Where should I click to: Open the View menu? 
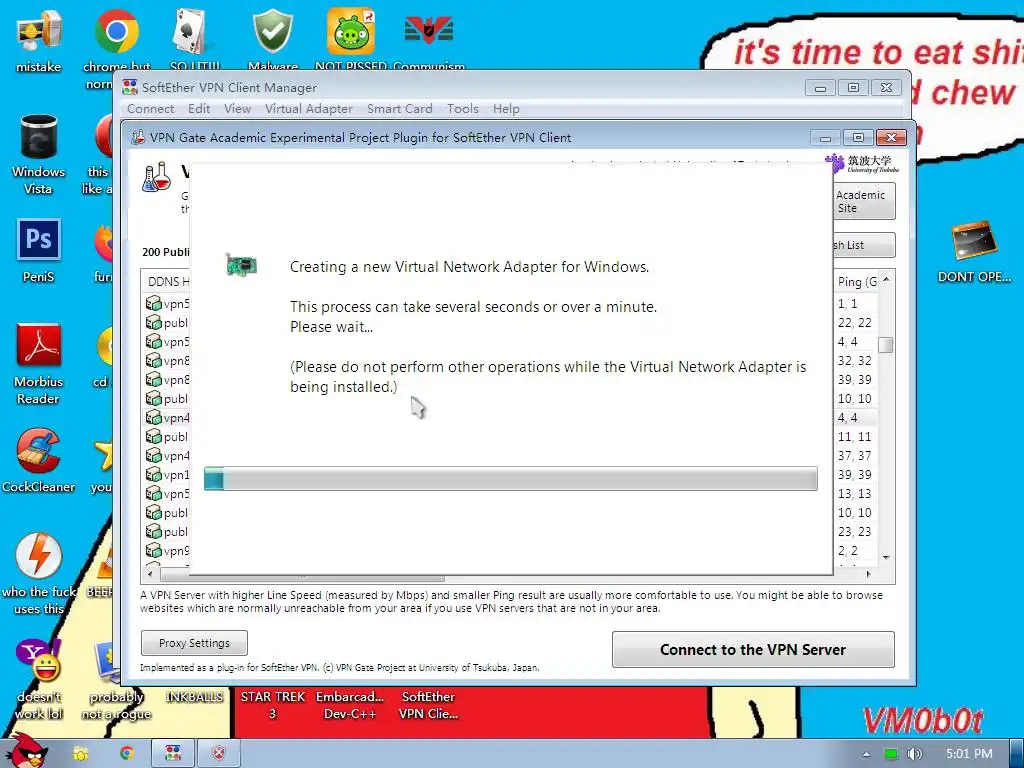point(237,109)
